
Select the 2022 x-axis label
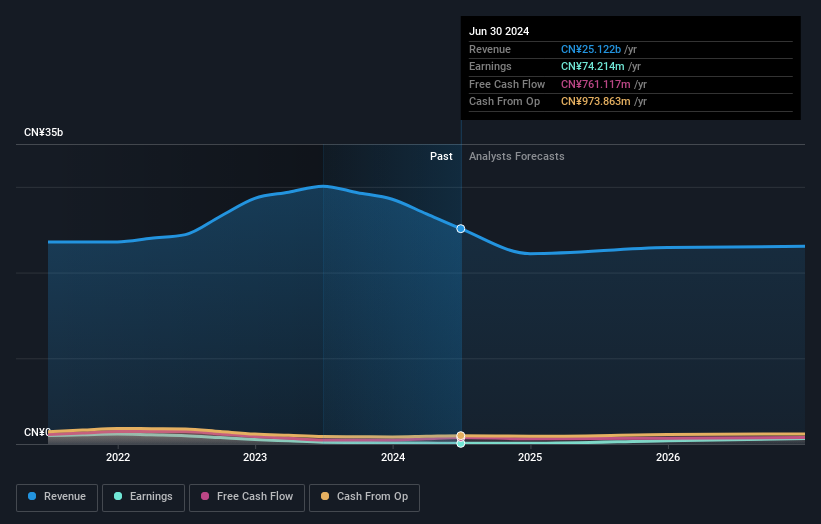[x=118, y=457]
